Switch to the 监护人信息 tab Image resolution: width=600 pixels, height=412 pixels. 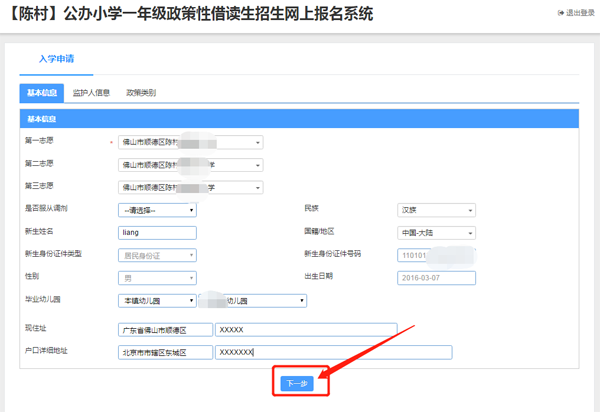(x=91, y=93)
